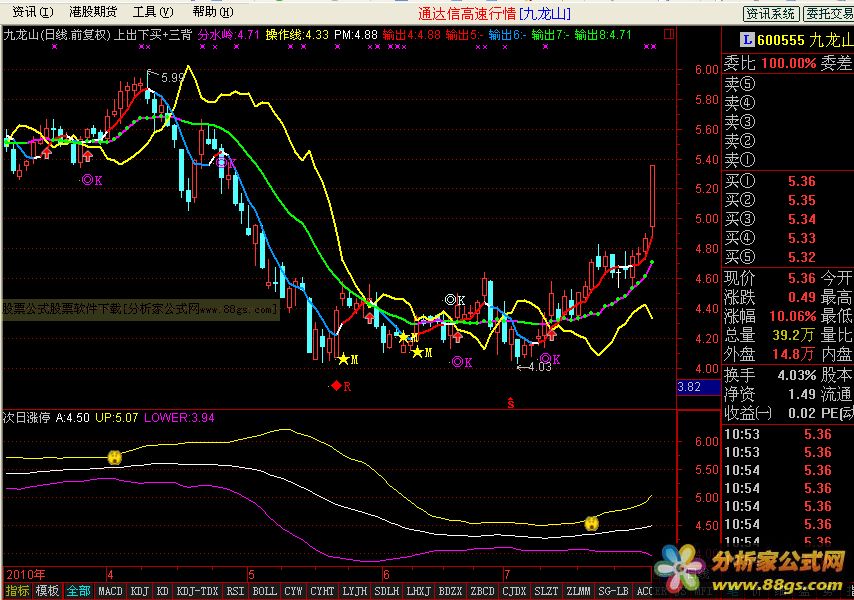Click the chart title 九龙山(日线.前复权)
Viewport: 854px width, 600px height.
[57, 35]
